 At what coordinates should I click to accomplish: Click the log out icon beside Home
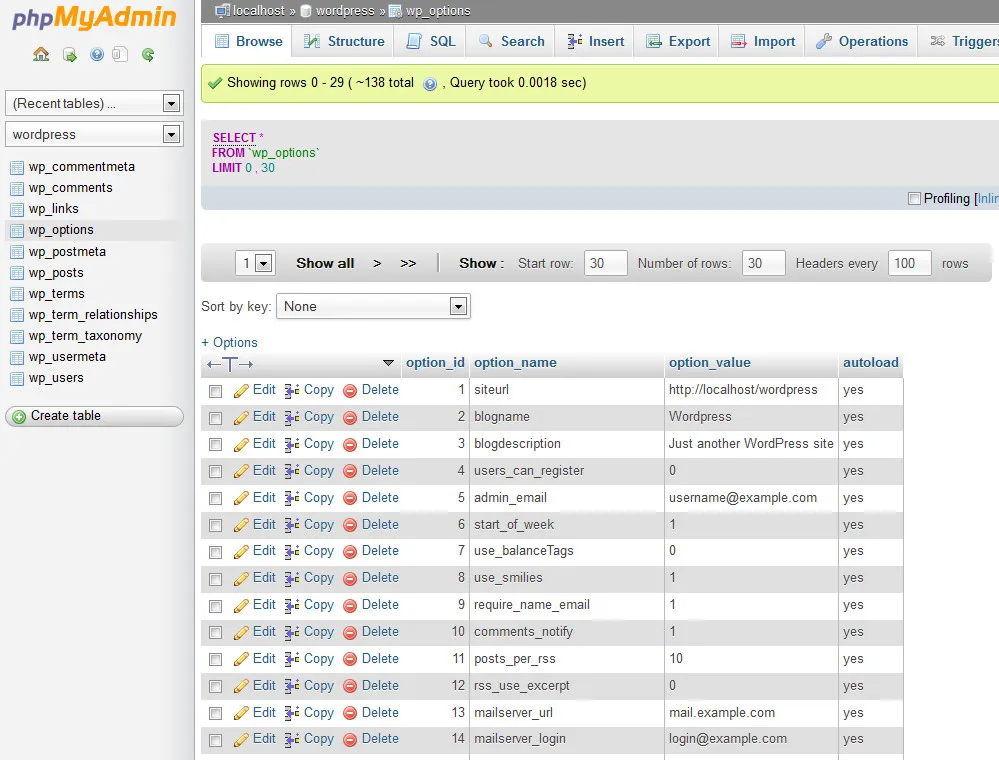click(x=69, y=55)
